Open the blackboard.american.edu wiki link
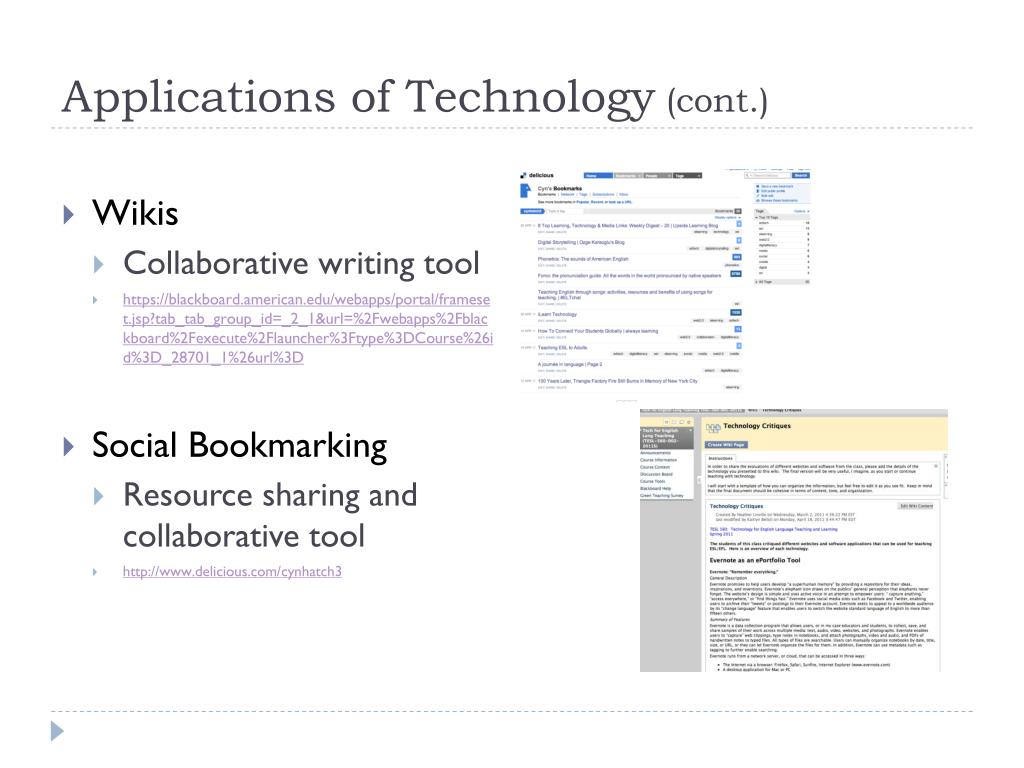This screenshot has height=768, width=1024. [308, 328]
